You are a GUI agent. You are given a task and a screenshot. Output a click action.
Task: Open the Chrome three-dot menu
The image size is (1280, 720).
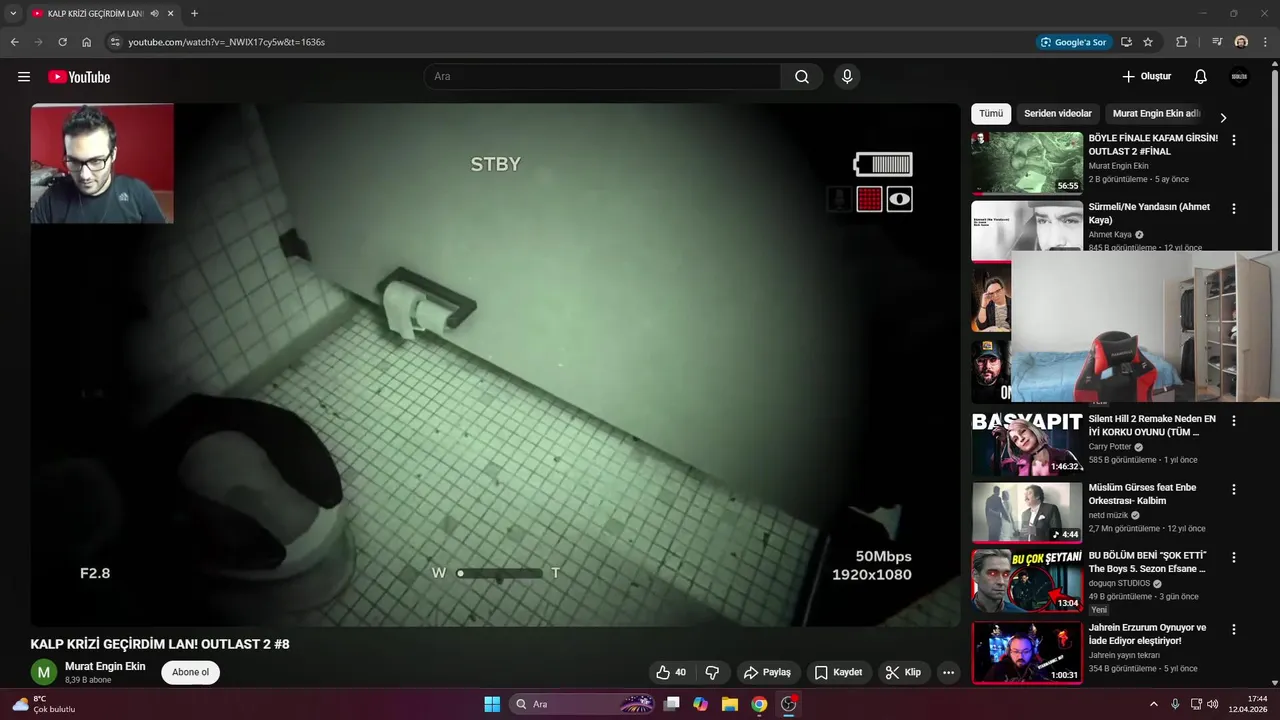click(1264, 42)
